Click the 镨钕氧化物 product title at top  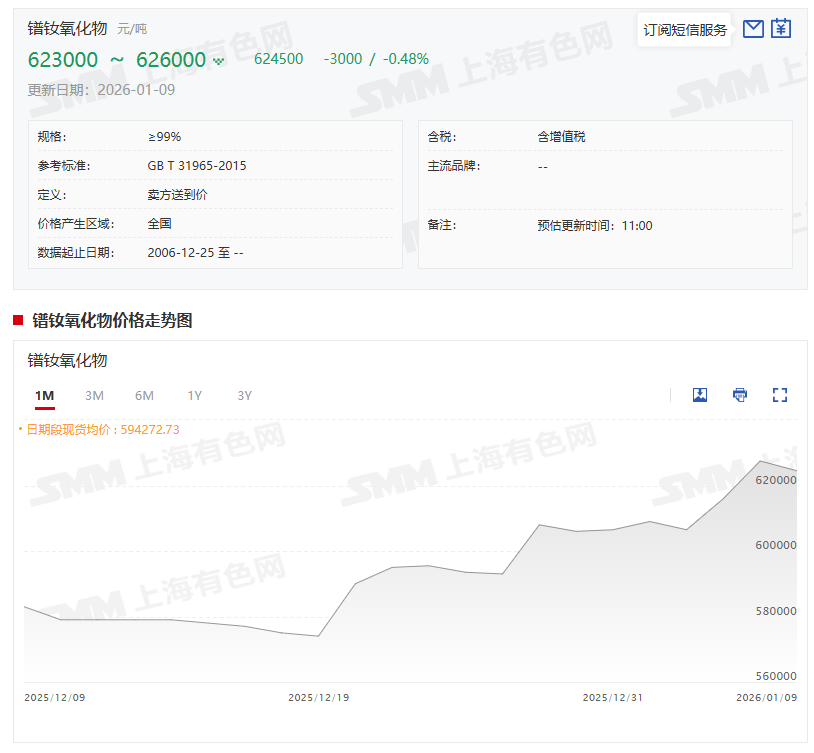click(x=67, y=29)
